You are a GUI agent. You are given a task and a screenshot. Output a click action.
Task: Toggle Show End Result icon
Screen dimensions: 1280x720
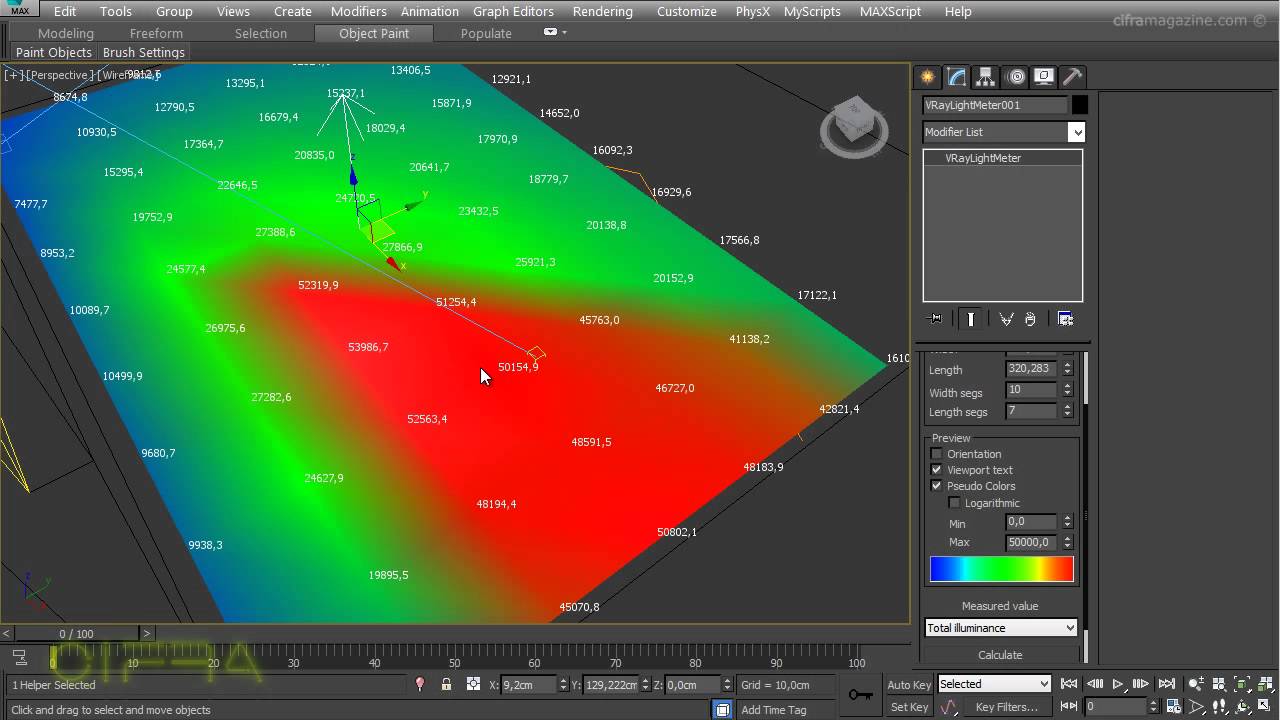coord(970,319)
